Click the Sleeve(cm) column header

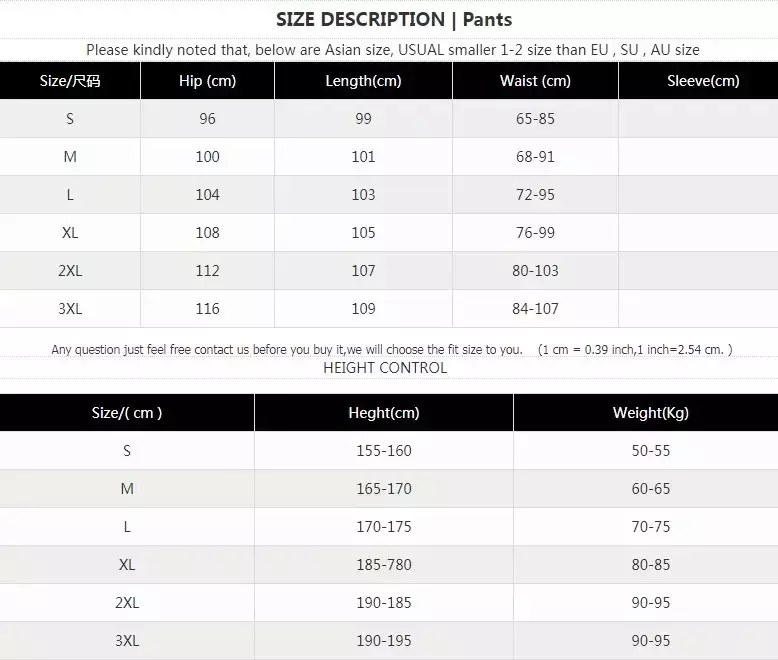coord(703,80)
